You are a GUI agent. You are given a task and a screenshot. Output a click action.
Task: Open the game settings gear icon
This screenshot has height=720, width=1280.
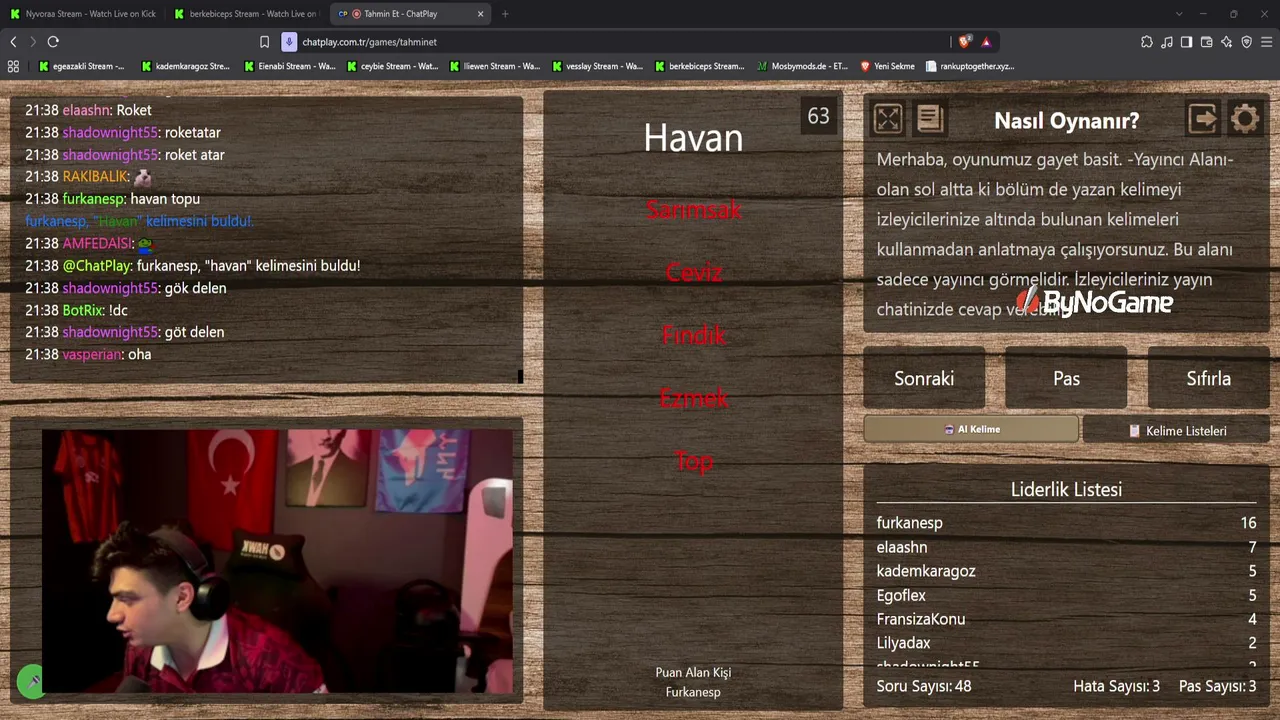click(x=1245, y=119)
